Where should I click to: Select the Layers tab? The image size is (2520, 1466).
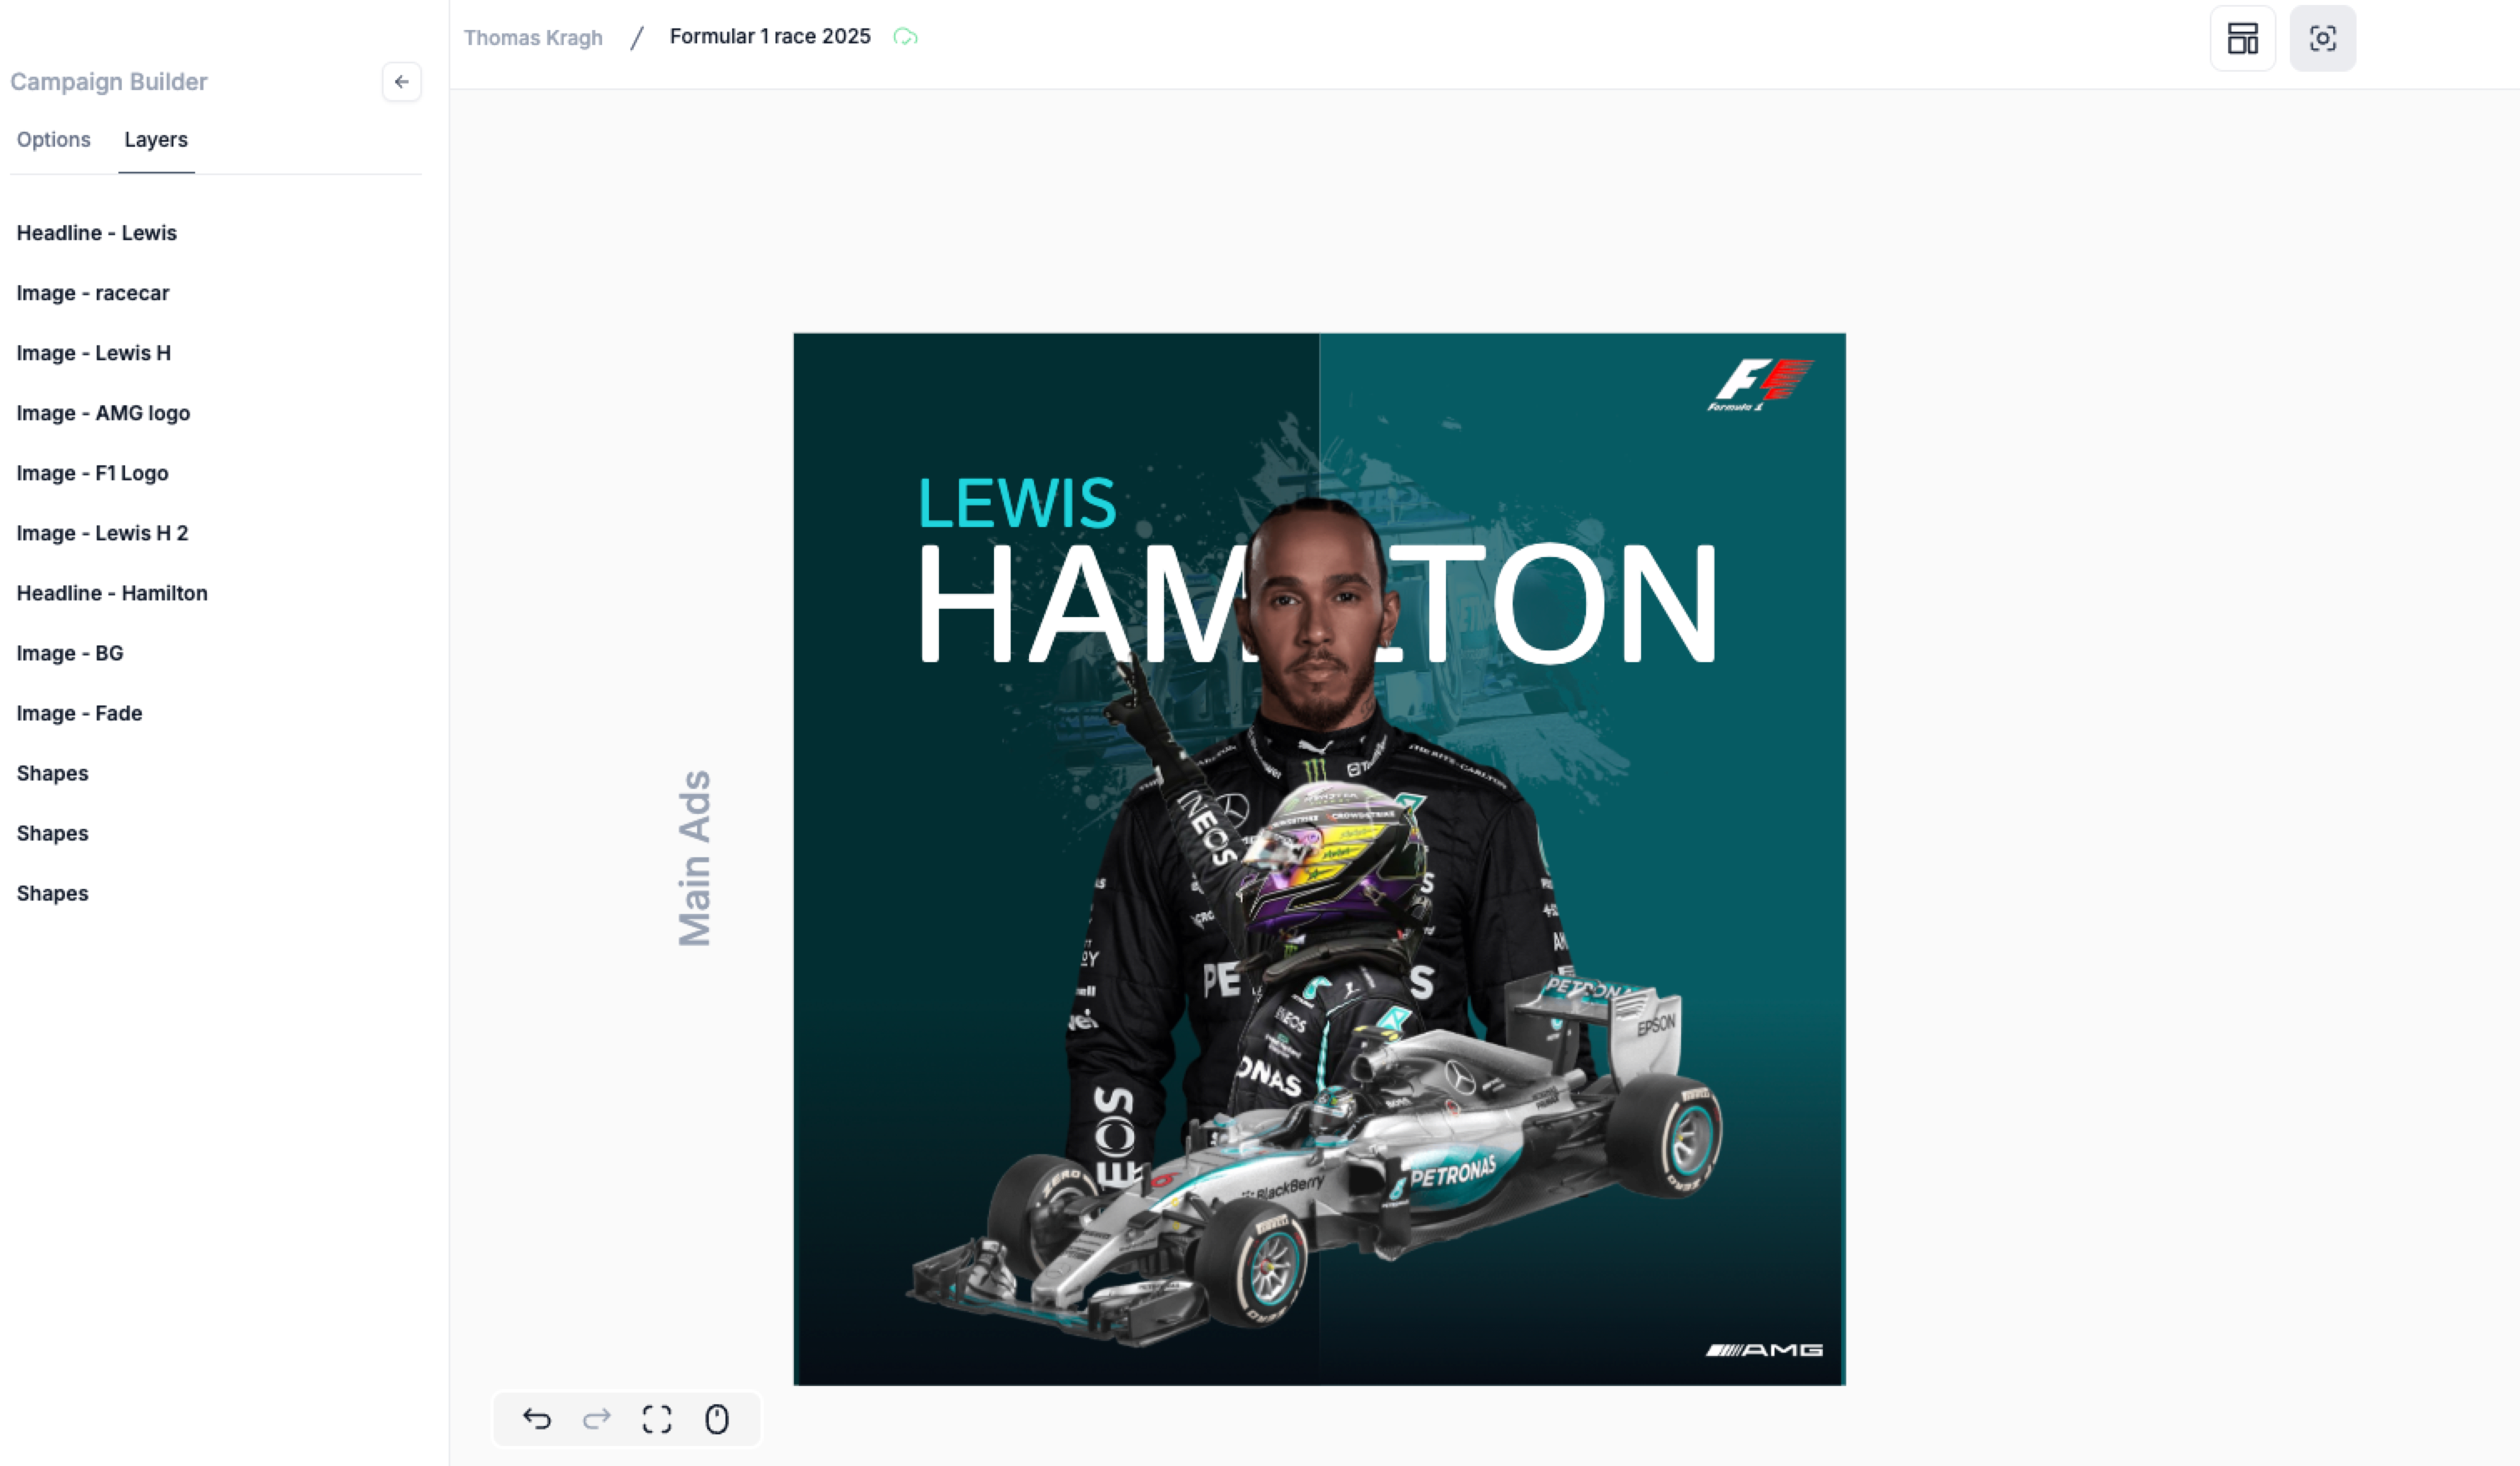[156, 140]
